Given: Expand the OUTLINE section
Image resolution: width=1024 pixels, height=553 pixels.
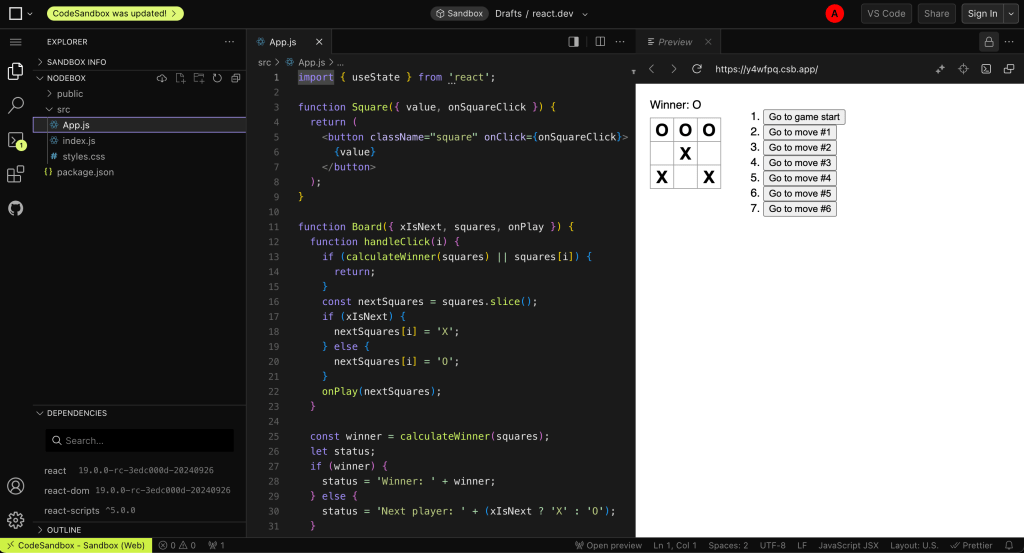Looking at the screenshot, I should pyautogui.click(x=64, y=530).
